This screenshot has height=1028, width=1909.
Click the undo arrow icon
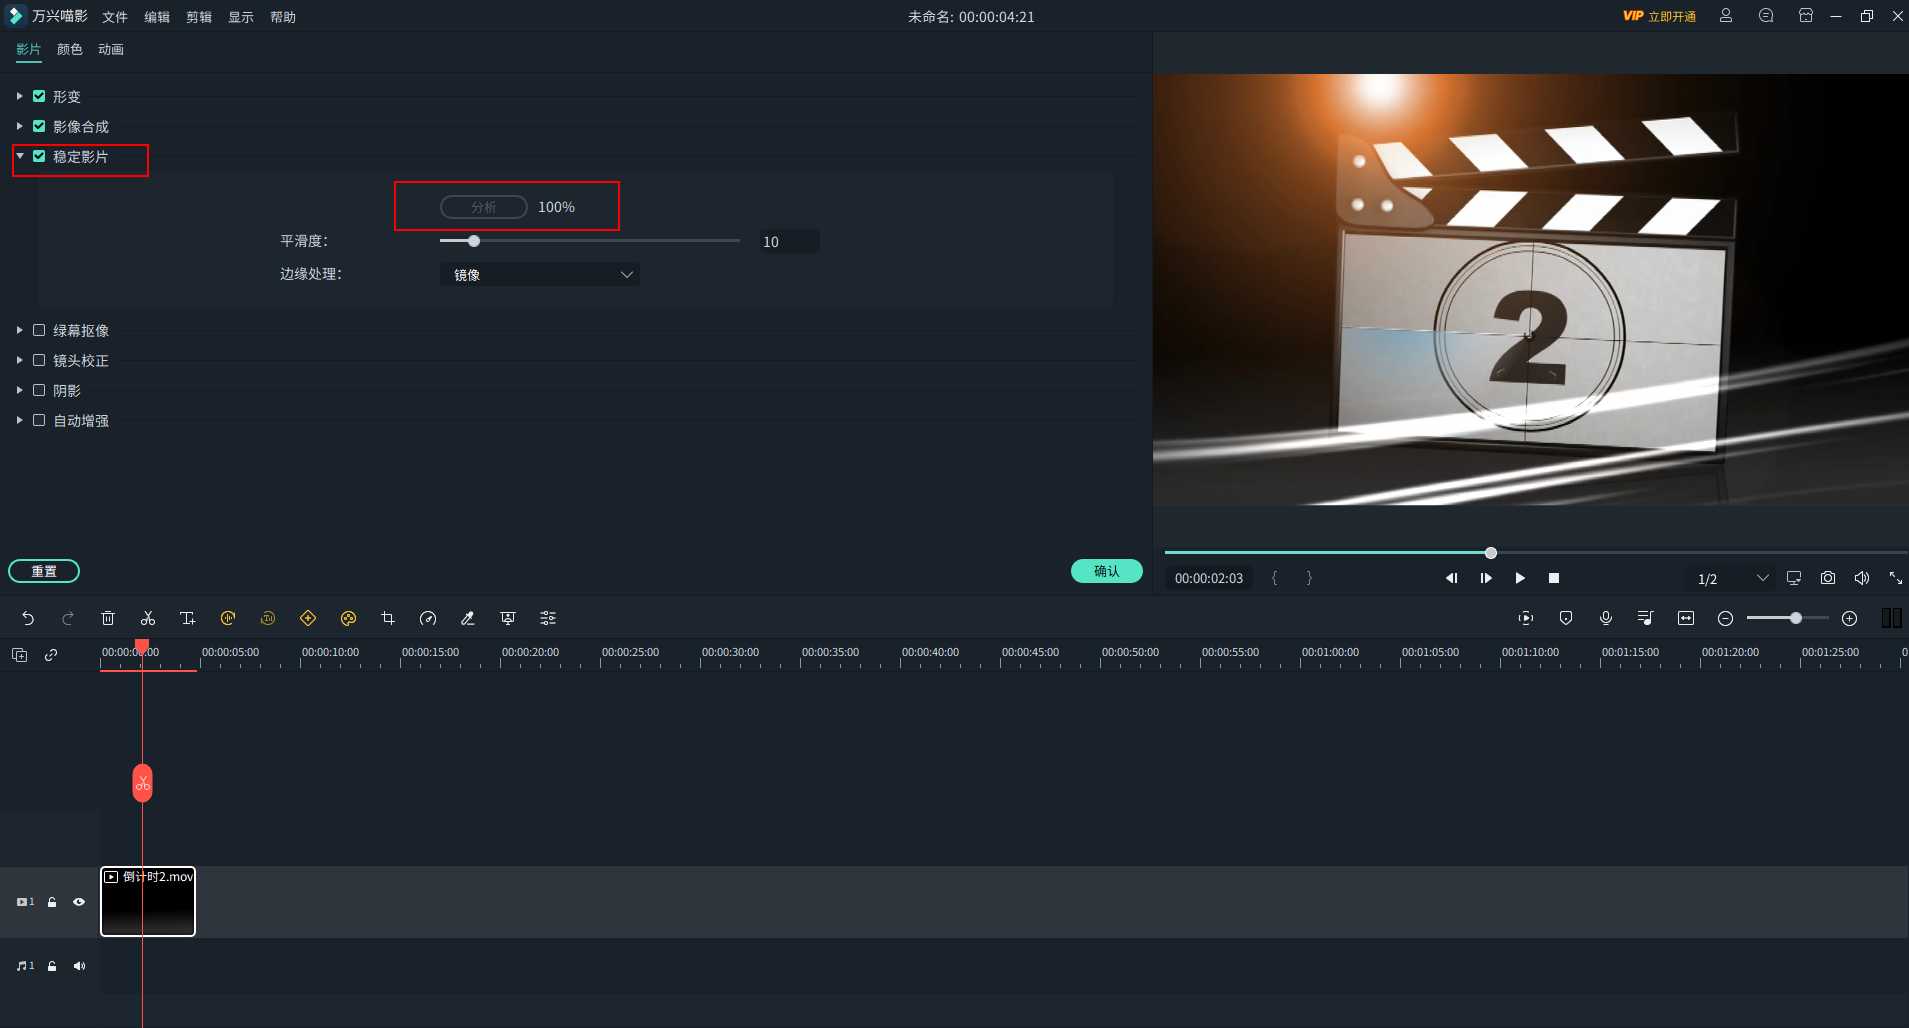click(x=28, y=618)
